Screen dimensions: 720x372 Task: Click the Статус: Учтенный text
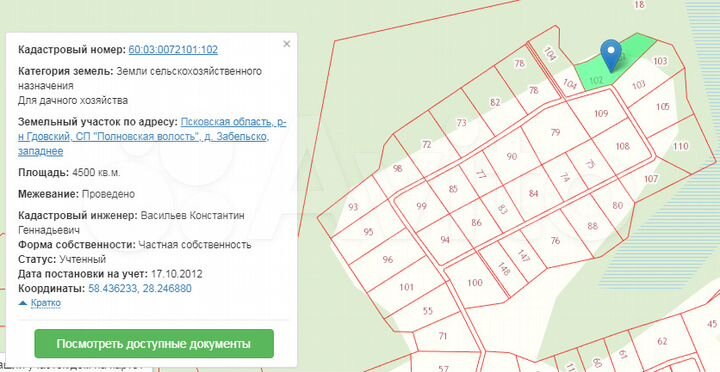click(62, 259)
